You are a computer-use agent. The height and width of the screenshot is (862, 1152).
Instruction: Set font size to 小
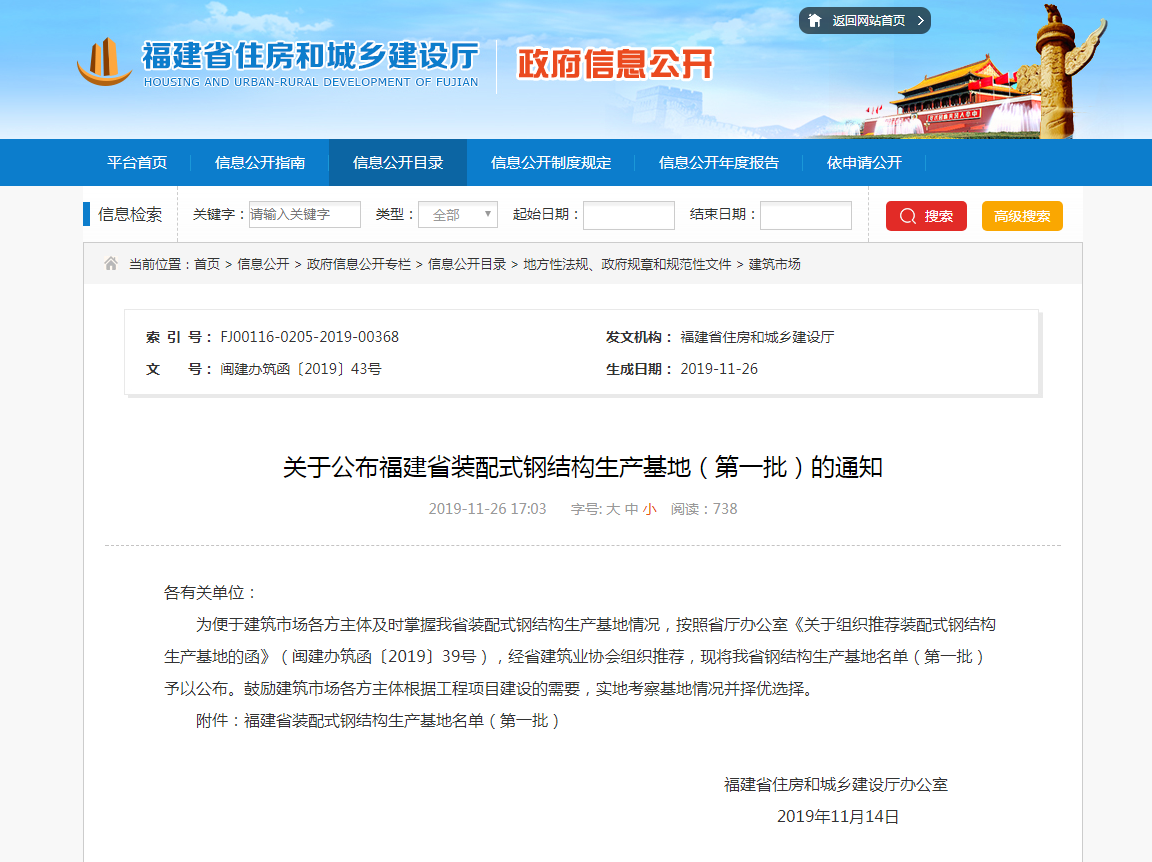click(x=650, y=509)
